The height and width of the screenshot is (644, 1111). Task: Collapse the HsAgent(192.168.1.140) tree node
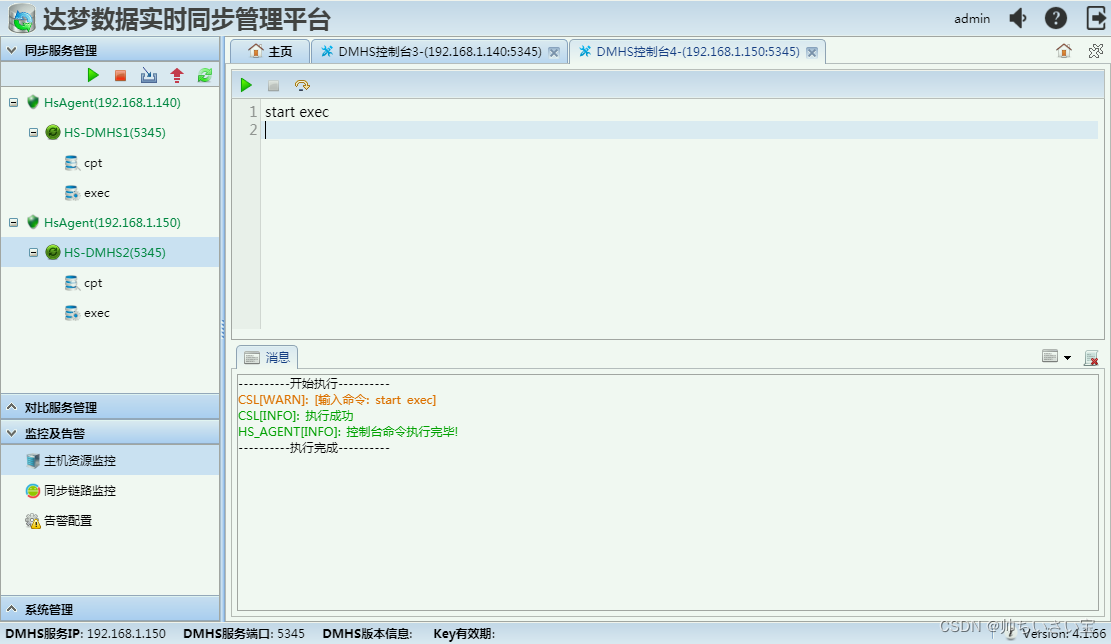click(x=13, y=103)
